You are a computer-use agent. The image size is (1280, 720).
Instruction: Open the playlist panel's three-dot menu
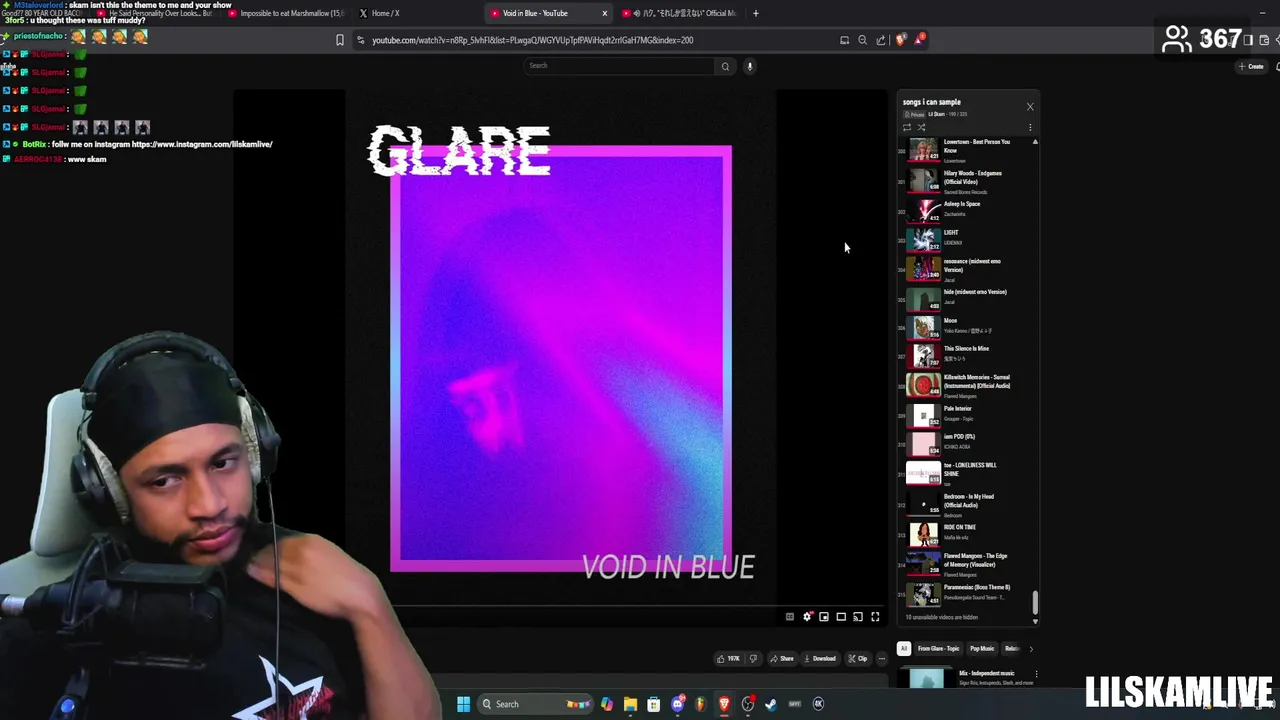pyautogui.click(x=1030, y=127)
